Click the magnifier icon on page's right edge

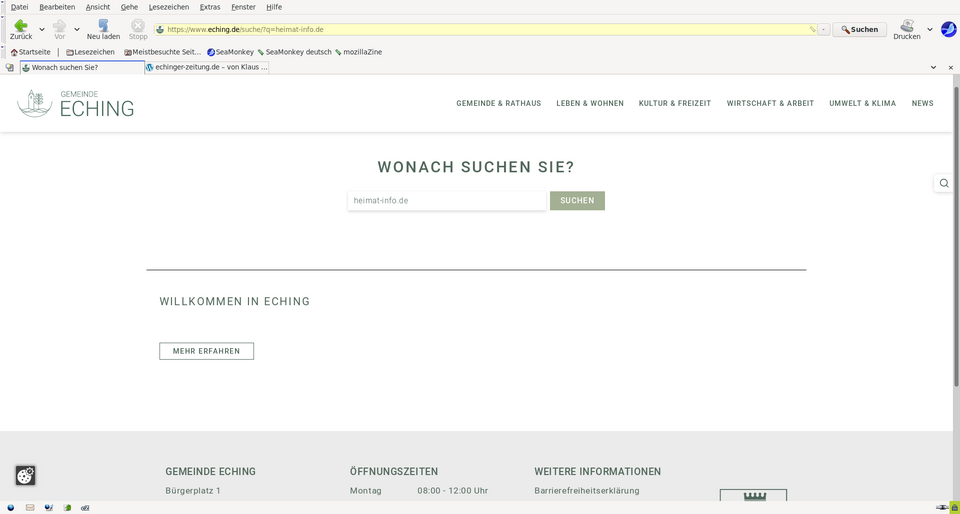tap(944, 183)
